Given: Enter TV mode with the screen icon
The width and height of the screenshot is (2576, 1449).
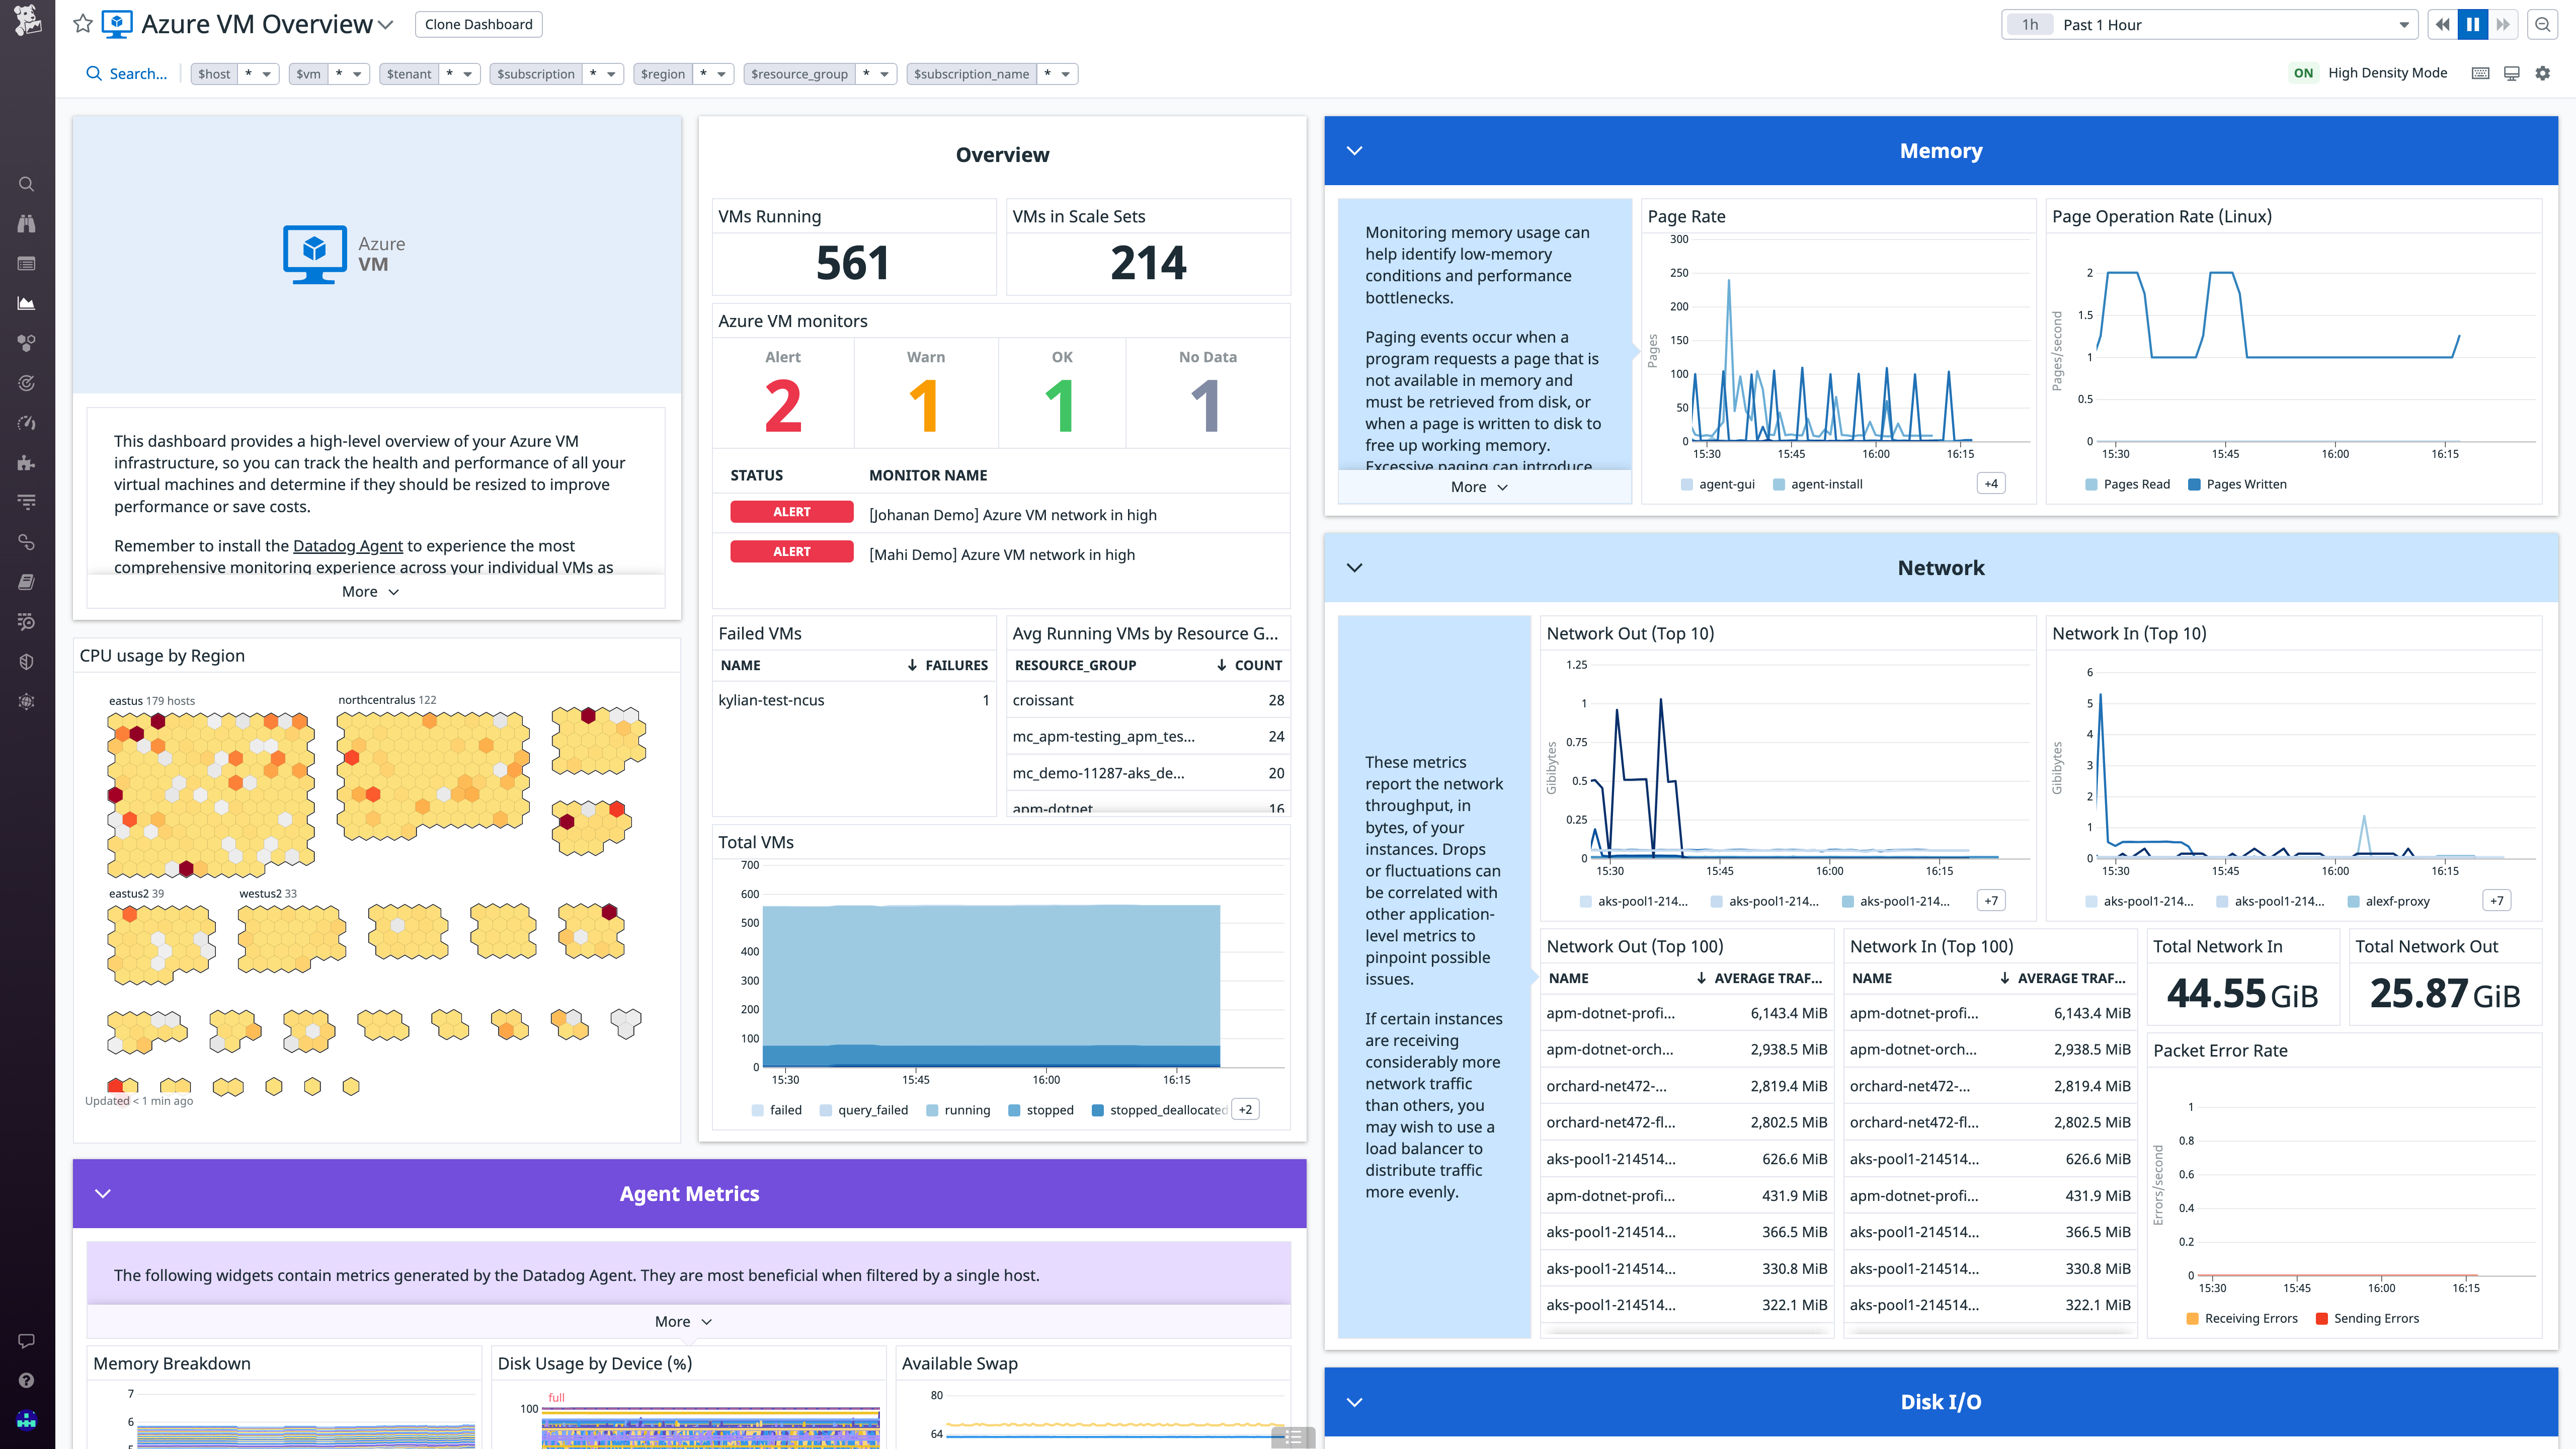Looking at the screenshot, I should (x=2511, y=73).
